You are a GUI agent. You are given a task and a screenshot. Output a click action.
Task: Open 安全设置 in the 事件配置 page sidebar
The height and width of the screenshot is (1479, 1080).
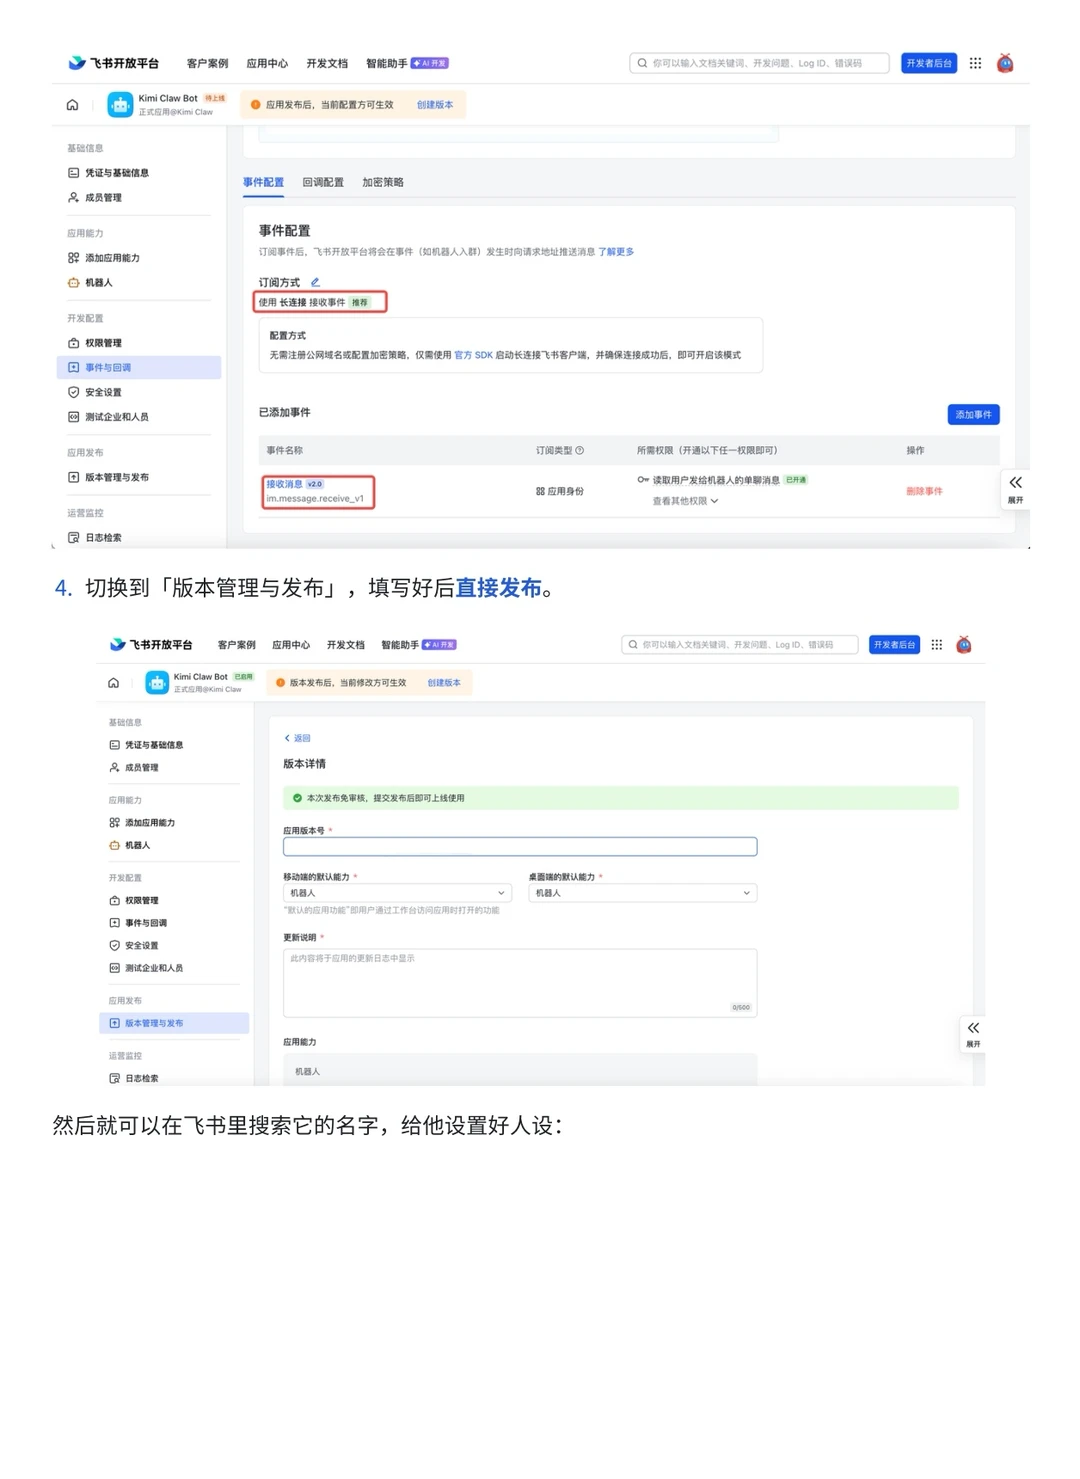95,393
